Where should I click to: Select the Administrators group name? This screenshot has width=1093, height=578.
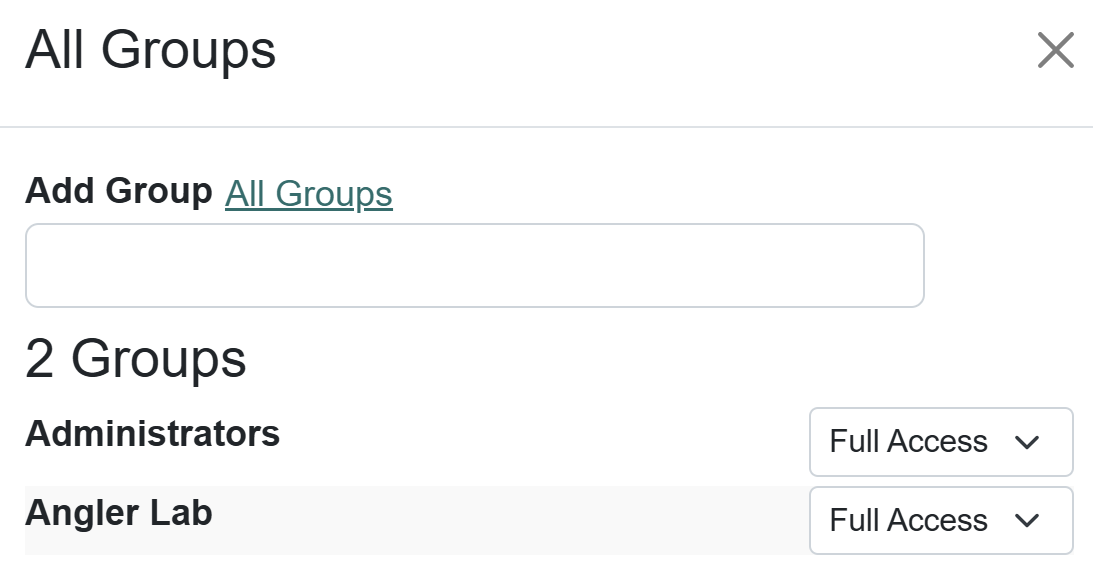[x=152, y=434]
